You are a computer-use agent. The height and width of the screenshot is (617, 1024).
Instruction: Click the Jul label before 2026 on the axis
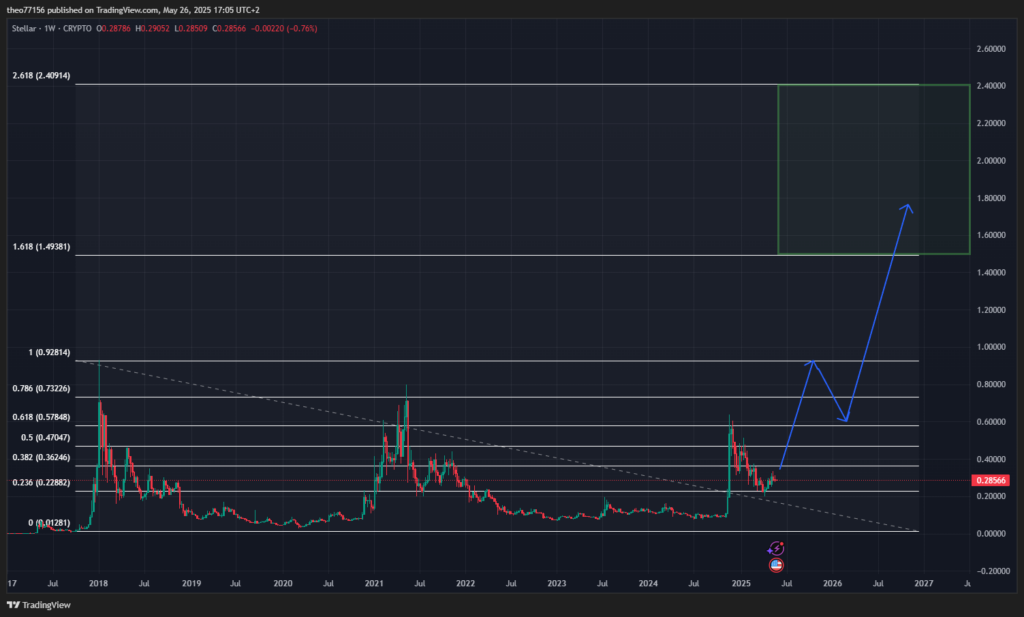(786, 583)
